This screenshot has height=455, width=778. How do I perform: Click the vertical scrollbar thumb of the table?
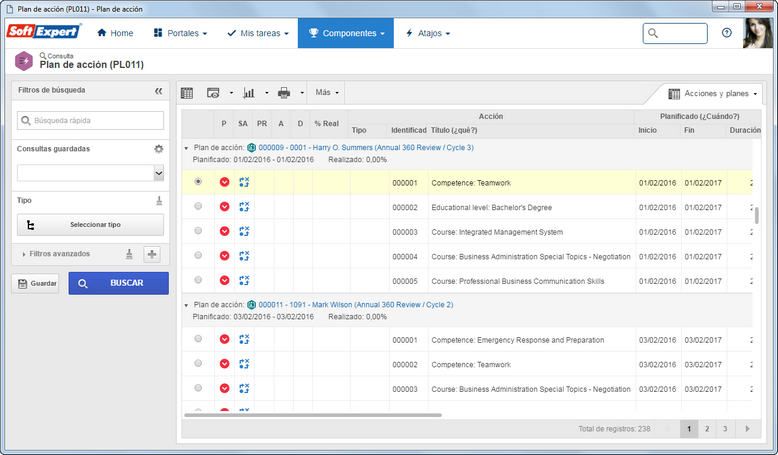click(x=757, y=216)
